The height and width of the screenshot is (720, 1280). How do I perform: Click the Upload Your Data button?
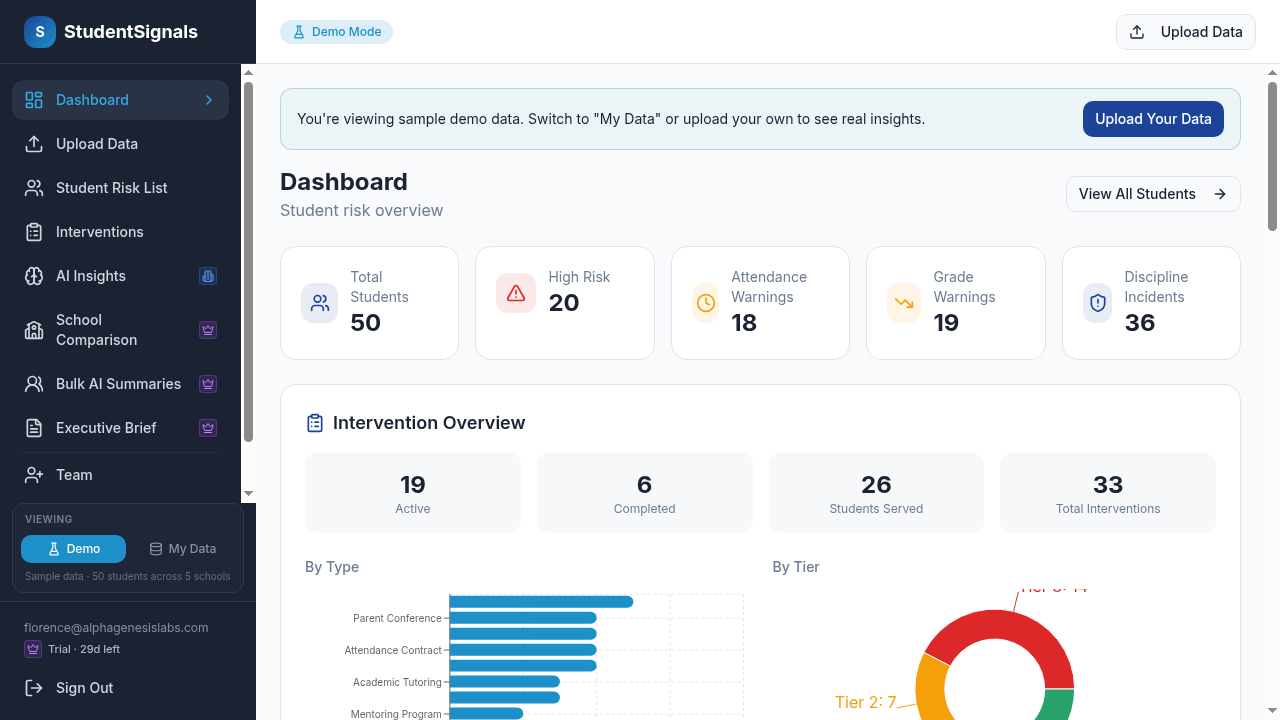[x=1153, y=119]
